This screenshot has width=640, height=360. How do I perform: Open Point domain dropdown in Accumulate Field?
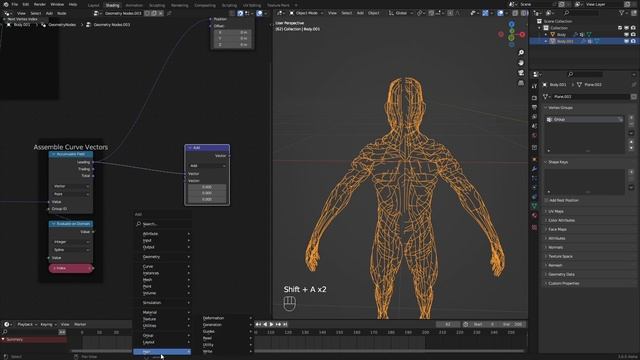click(x=71, y=194)
